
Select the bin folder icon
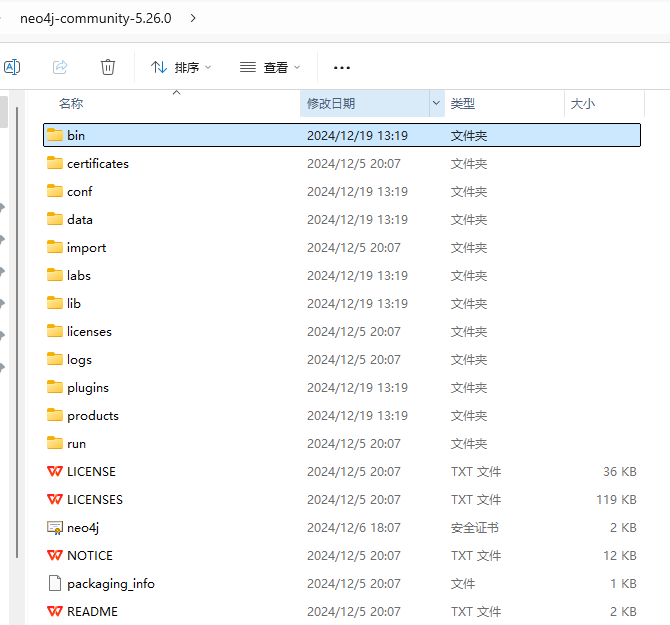[55, 135]
